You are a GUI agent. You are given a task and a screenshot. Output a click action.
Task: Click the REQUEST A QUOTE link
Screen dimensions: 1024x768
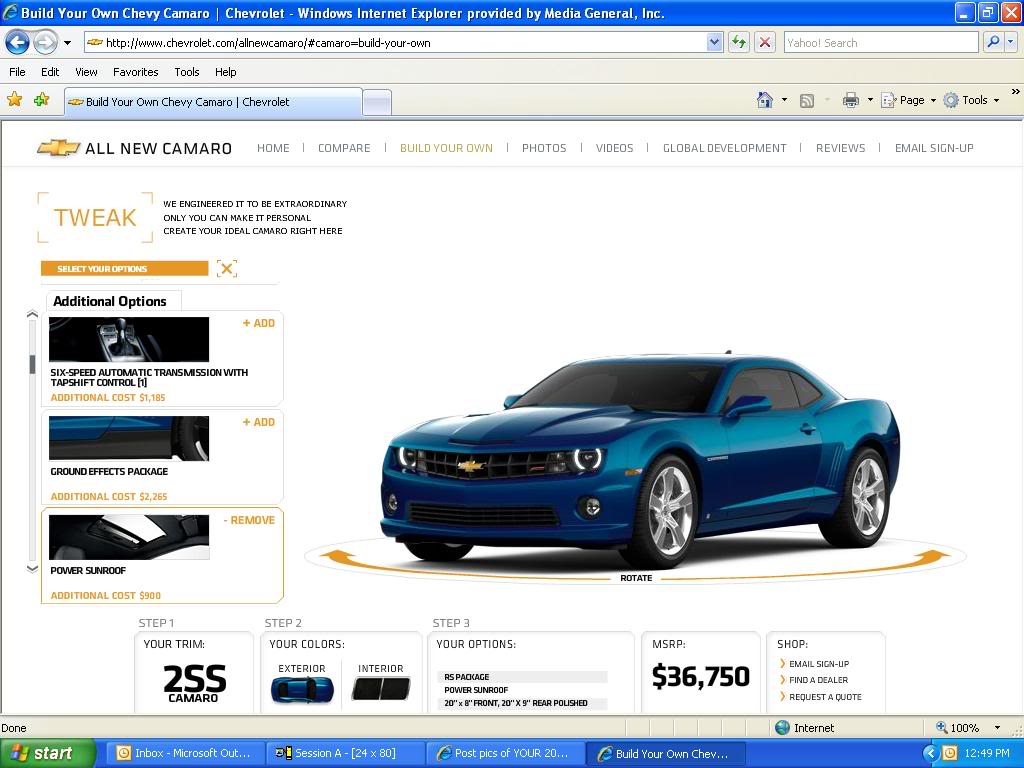(x=825, y=697)
